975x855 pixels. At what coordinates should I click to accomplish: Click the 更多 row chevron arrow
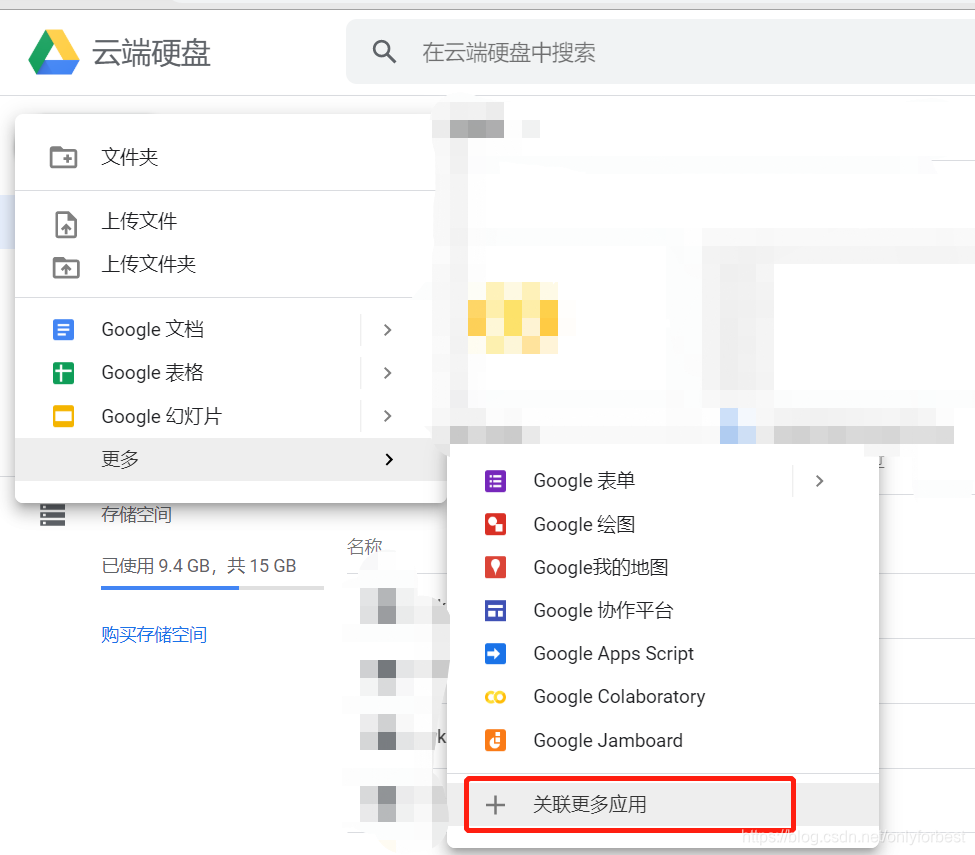389,460
